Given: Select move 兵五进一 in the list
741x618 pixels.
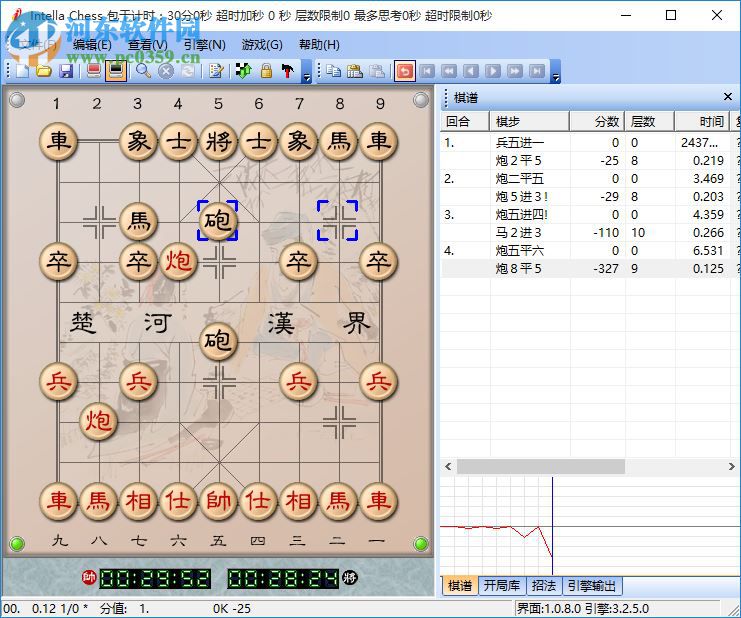Looking at the screenshot, I should coord(520,143).
